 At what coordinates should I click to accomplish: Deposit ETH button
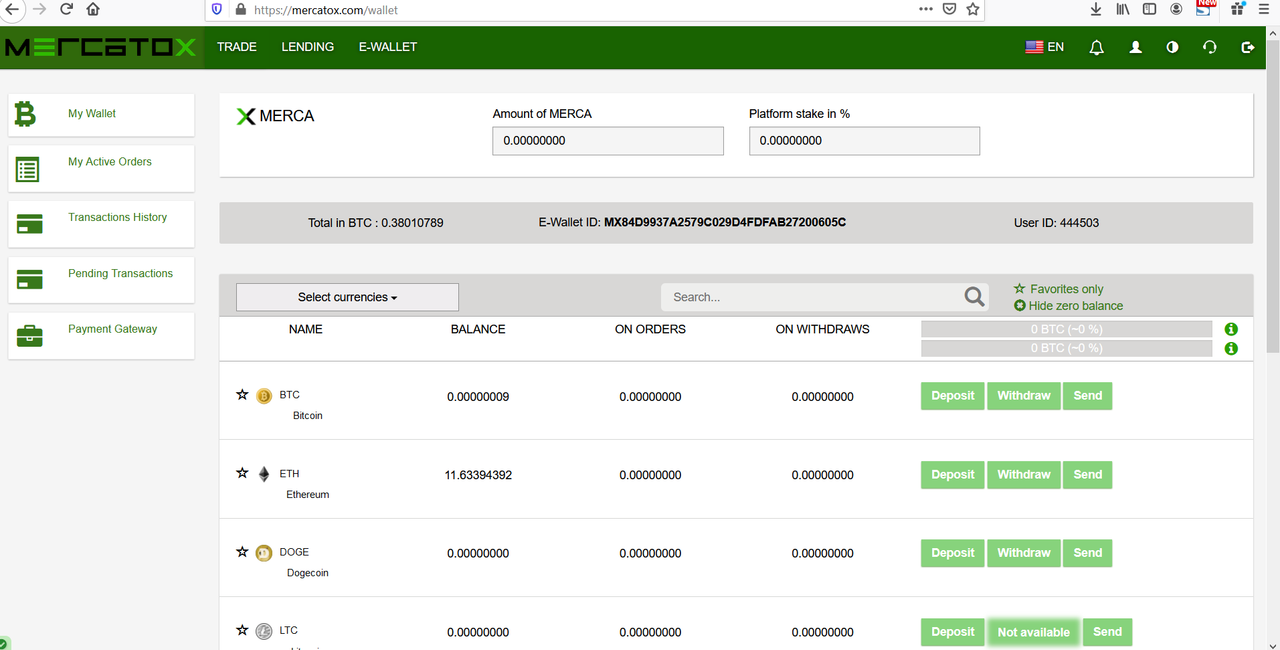click(x=953, y=475)
